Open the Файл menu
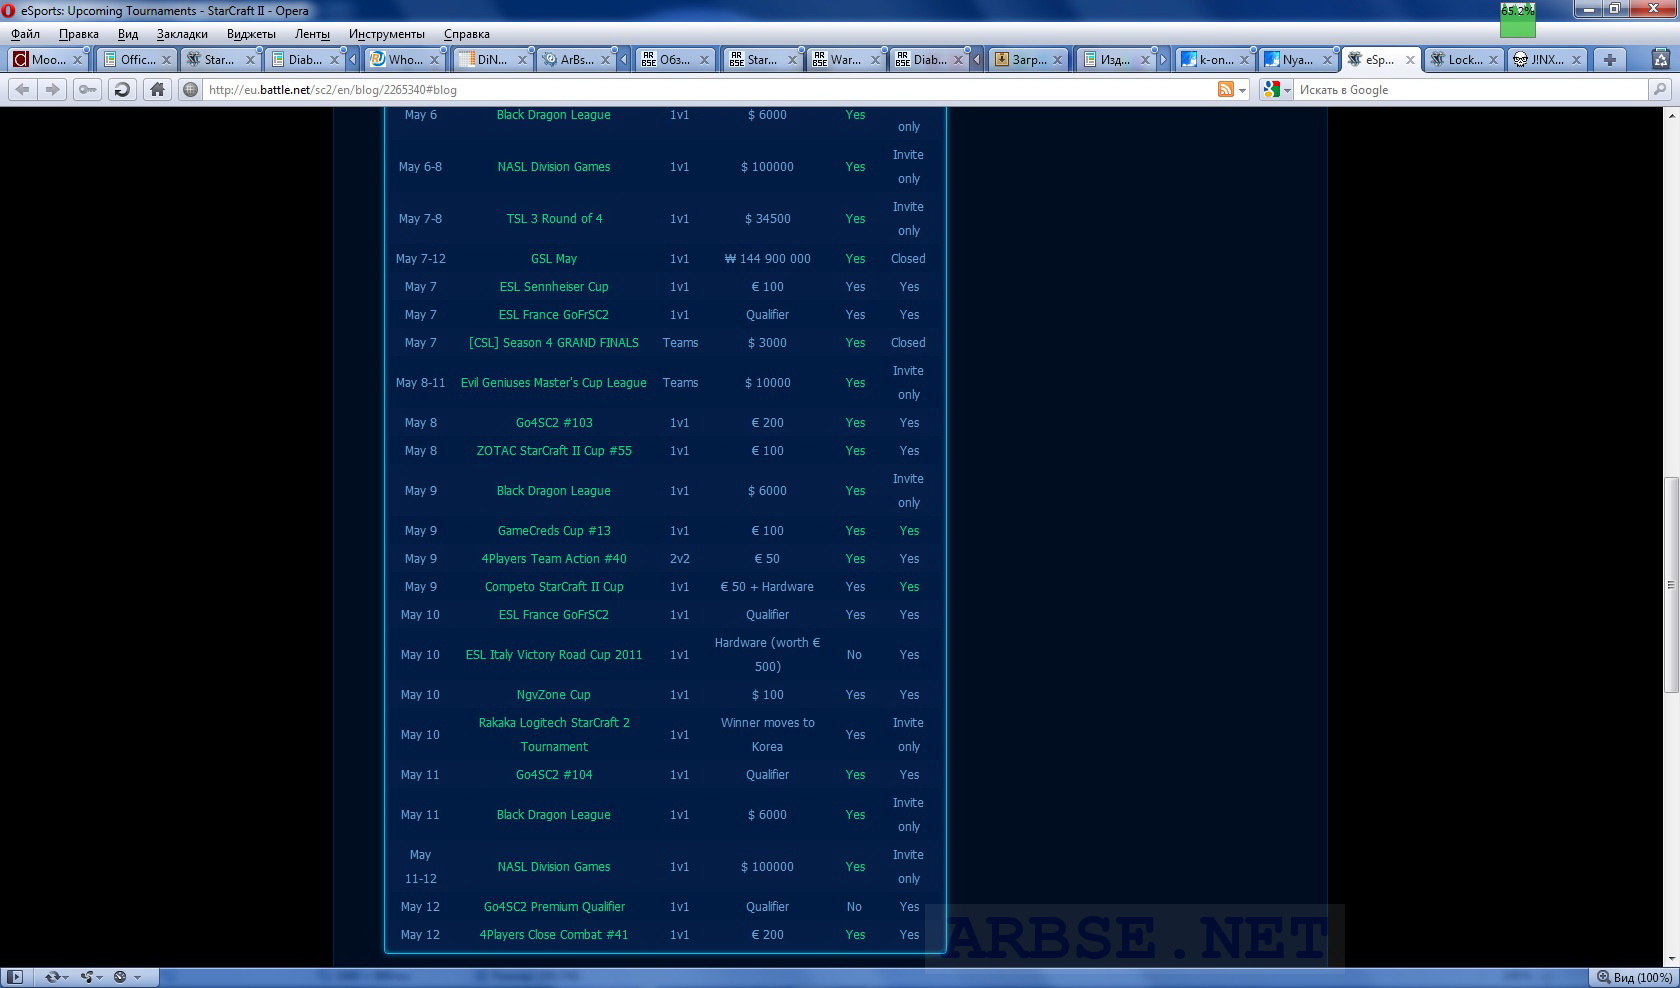This screenshot has width=1680, height=988. point(26,34)
